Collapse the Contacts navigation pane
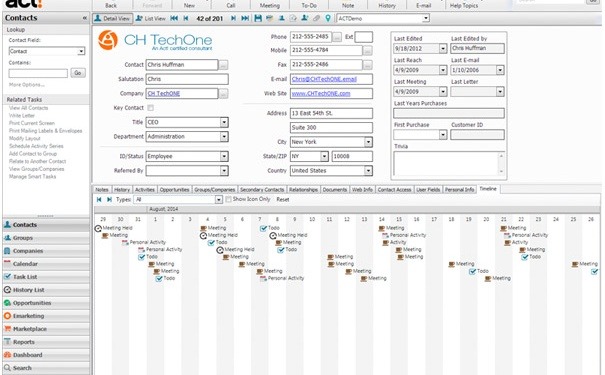The image size is (605, 375). [x=84, y=18]
